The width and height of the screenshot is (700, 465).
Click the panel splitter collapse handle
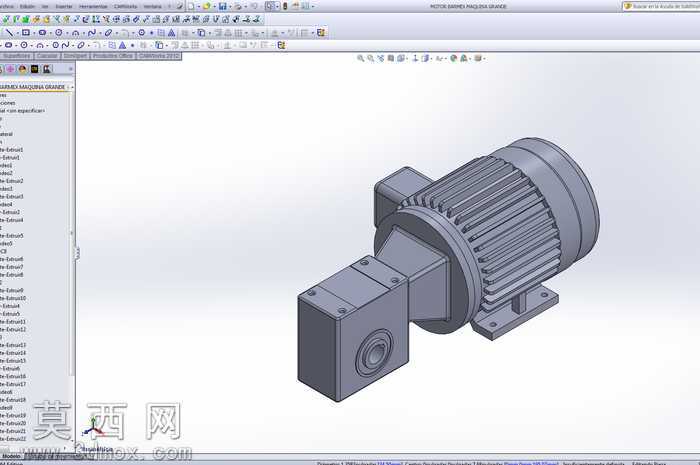[x=77, y=253]
